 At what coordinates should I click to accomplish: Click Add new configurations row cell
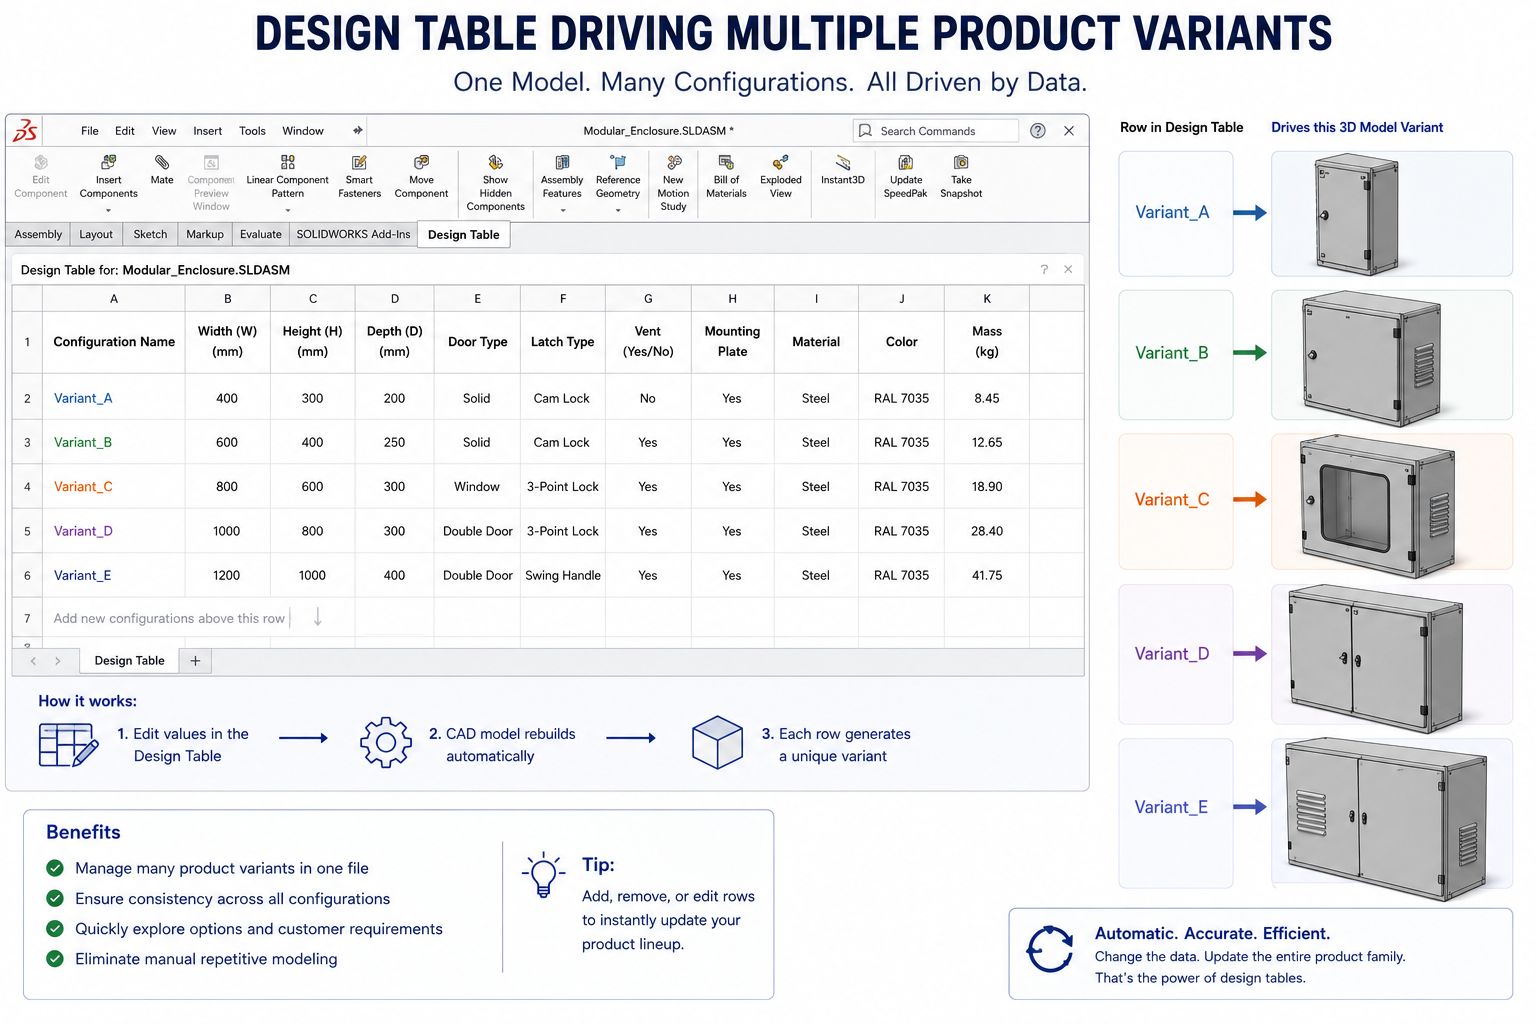point(169,619)
